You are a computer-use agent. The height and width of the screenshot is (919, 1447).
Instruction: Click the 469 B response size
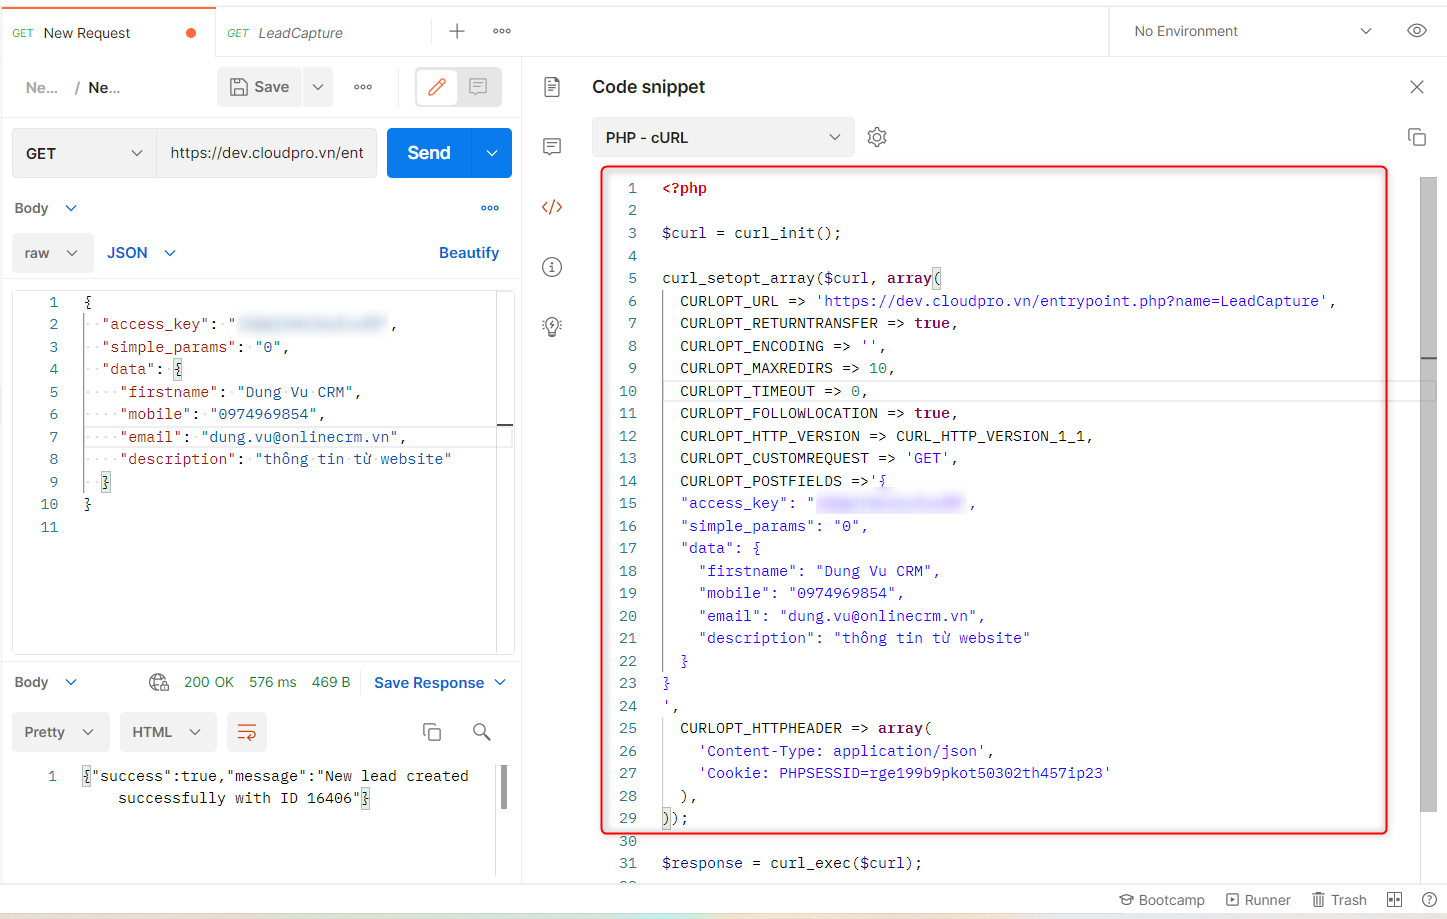pyautogui.click(x=331, y=682)
